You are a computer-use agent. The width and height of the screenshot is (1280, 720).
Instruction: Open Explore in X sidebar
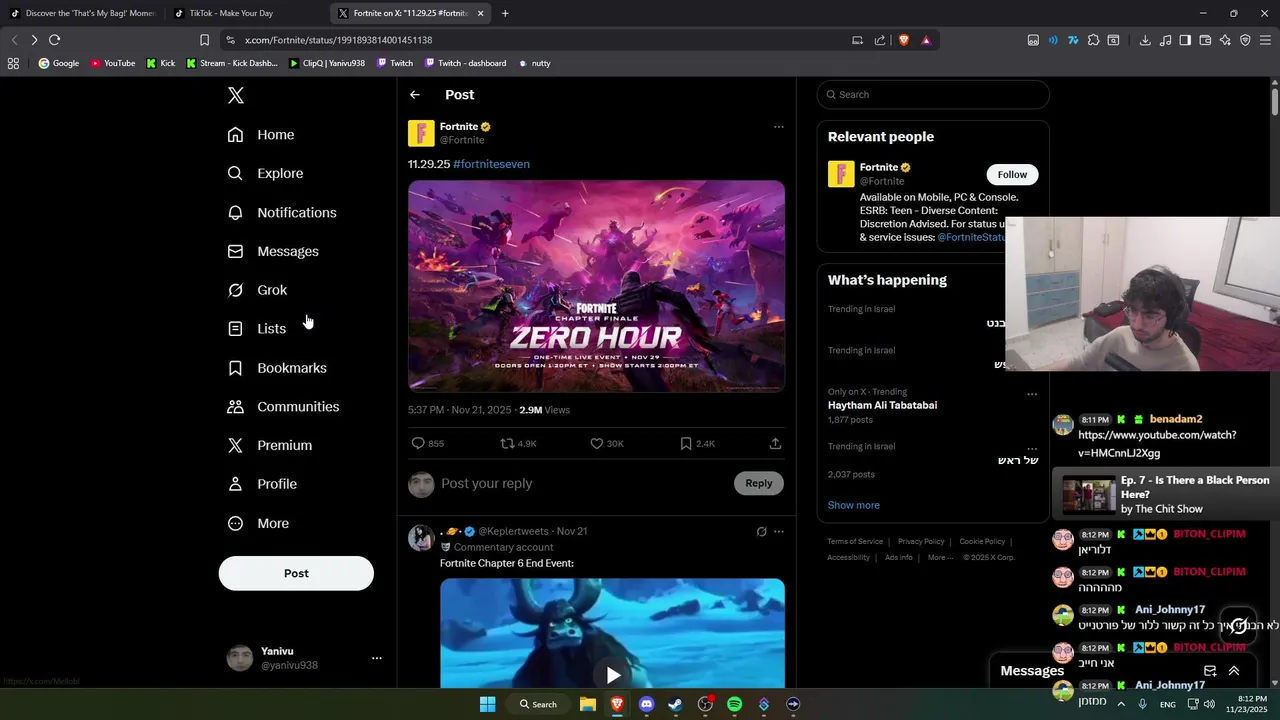tap(265, 173)
